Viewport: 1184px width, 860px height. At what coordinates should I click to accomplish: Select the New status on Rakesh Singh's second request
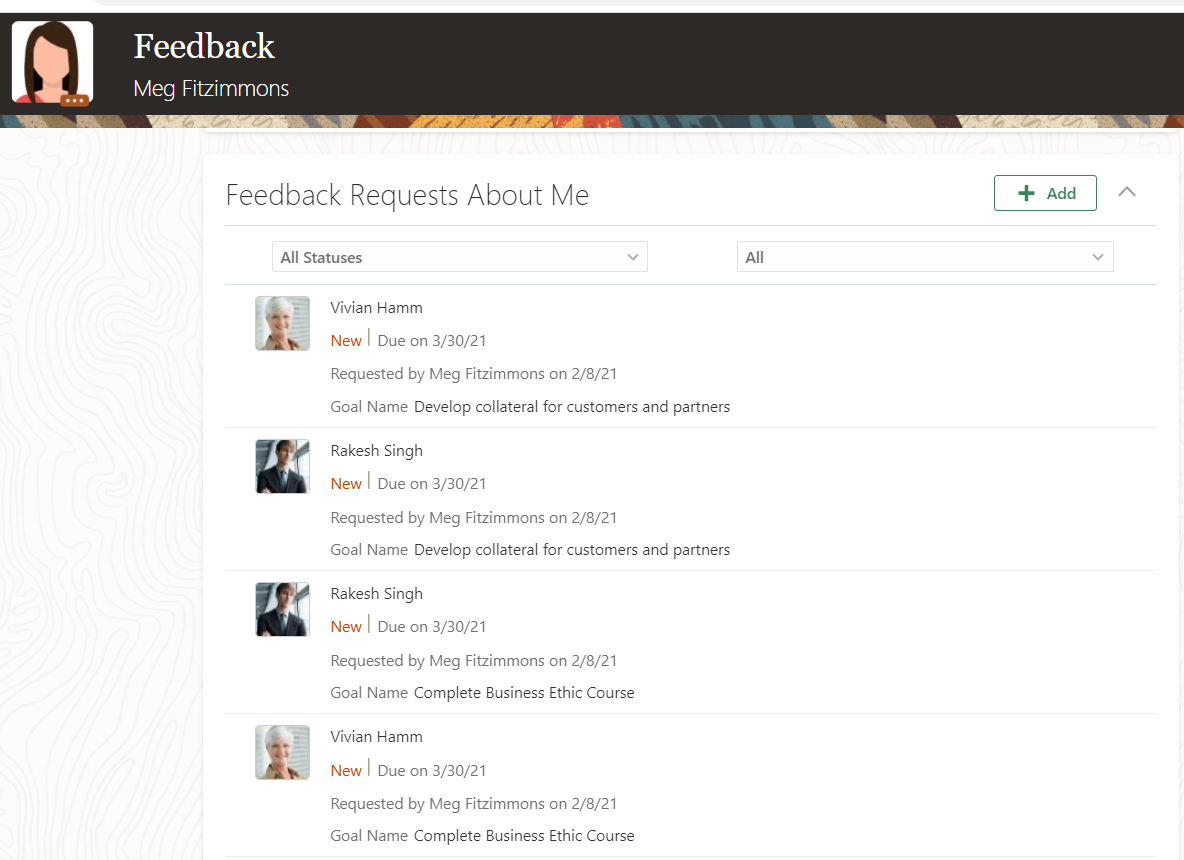pos(345,483)
